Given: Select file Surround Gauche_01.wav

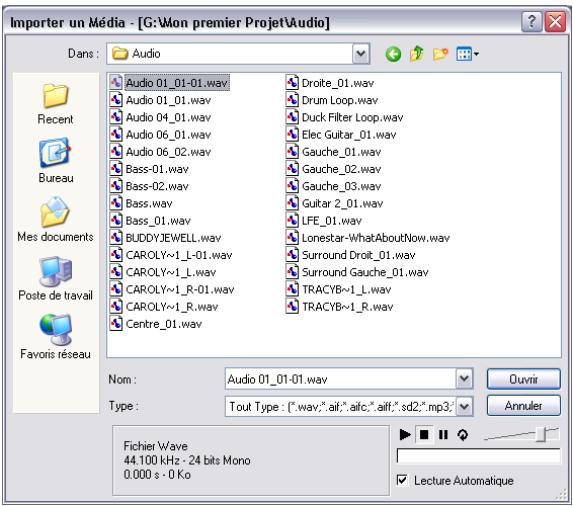Looking at the screenshot, I should tap(357, 272).
